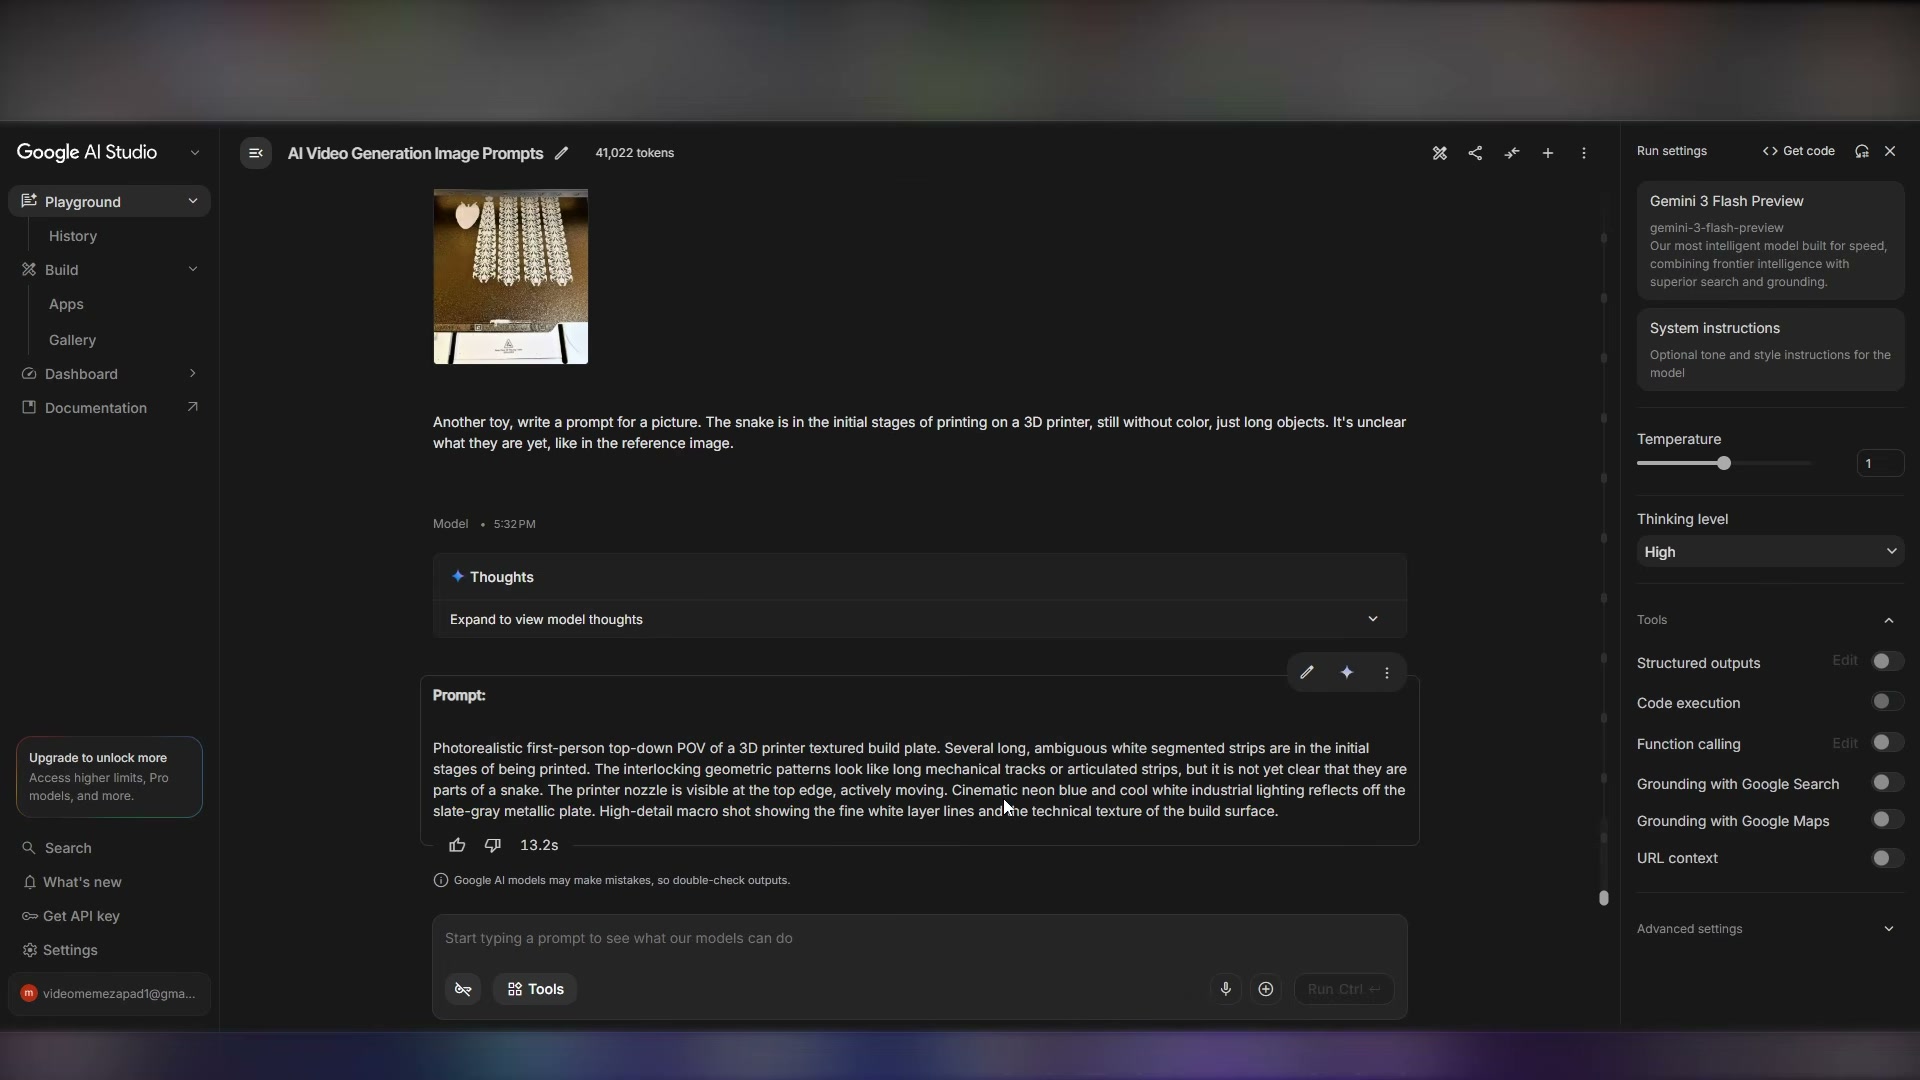The width and height of the screenshot is (1920, 1080).
Task: Click Get code button
Action: coord(1799,151)
